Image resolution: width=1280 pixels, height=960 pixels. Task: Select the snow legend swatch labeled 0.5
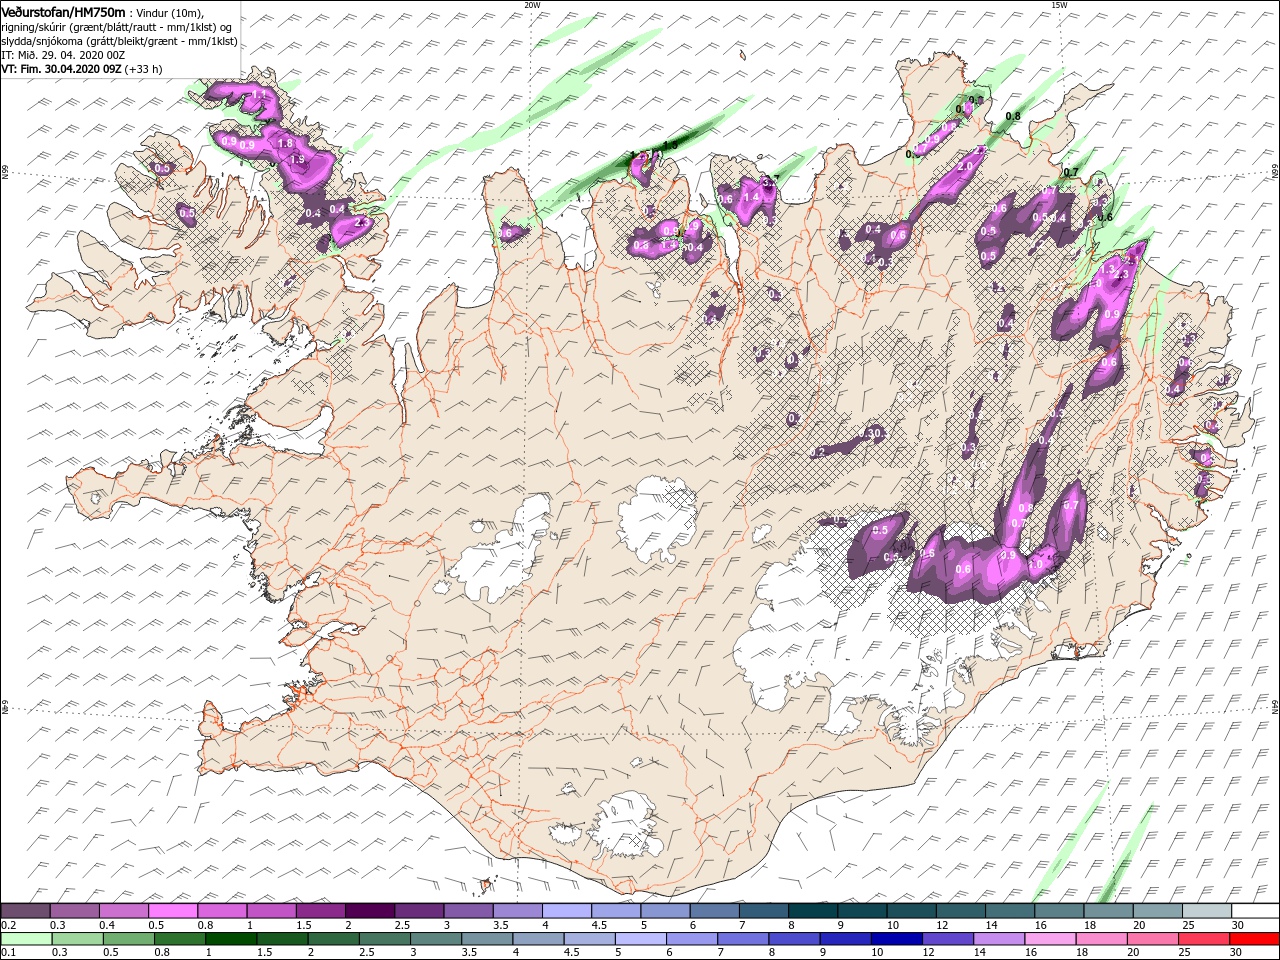coord(172,911)
